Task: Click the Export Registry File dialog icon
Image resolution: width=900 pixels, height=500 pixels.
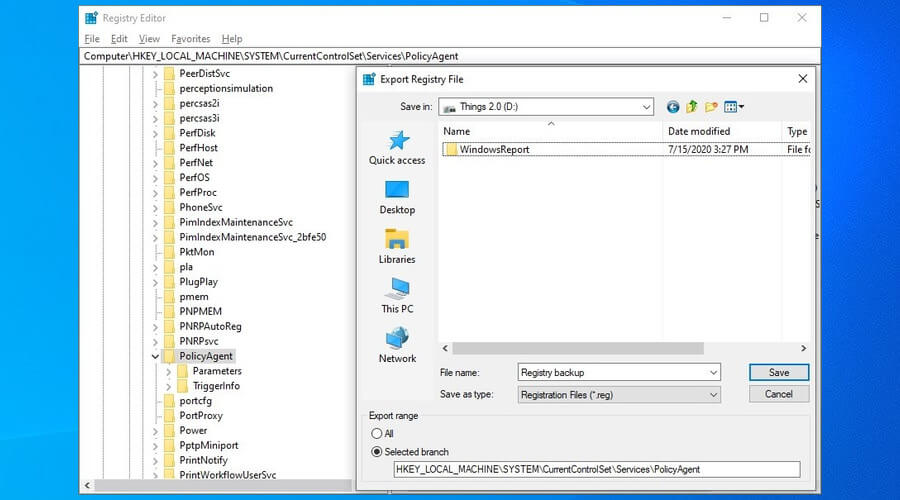Action: [x=369, y=79]
